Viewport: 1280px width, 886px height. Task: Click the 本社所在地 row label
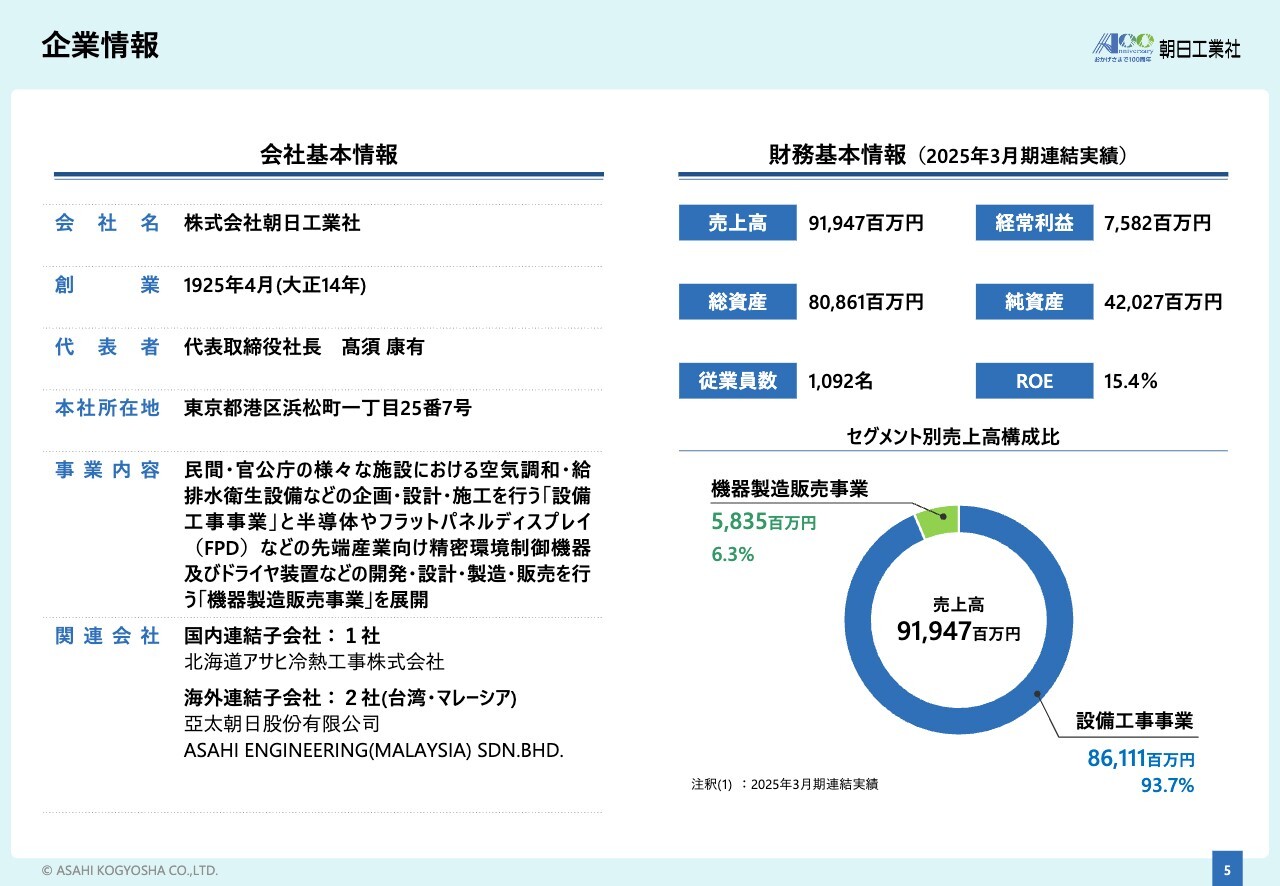coord(107,408)
